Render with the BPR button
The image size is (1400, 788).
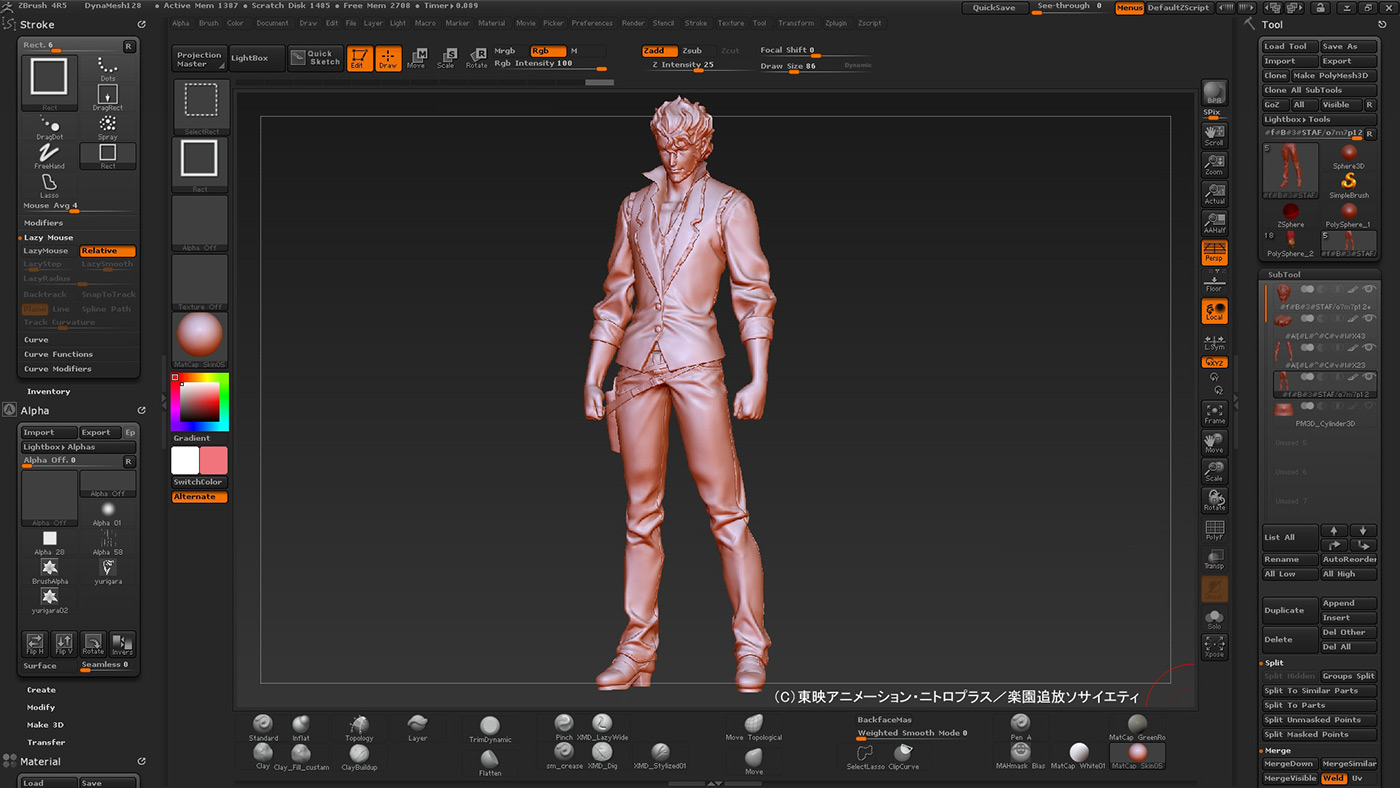click(1214, 93)
